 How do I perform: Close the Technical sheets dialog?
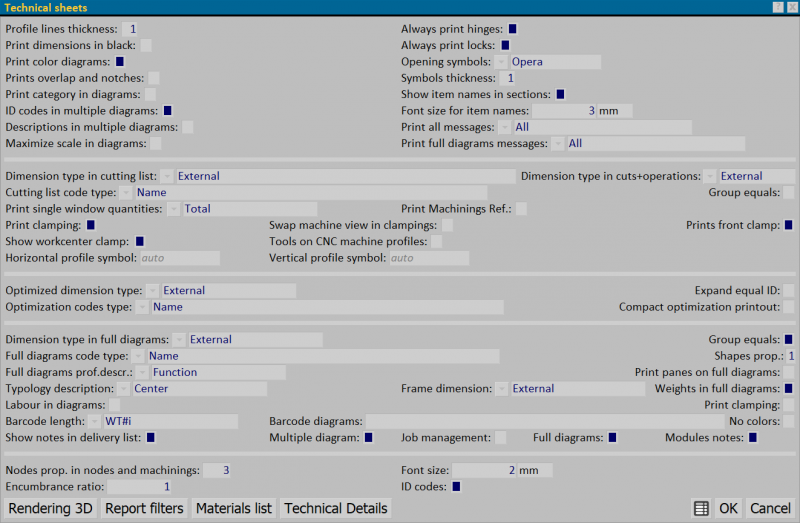tap(792, 7)
